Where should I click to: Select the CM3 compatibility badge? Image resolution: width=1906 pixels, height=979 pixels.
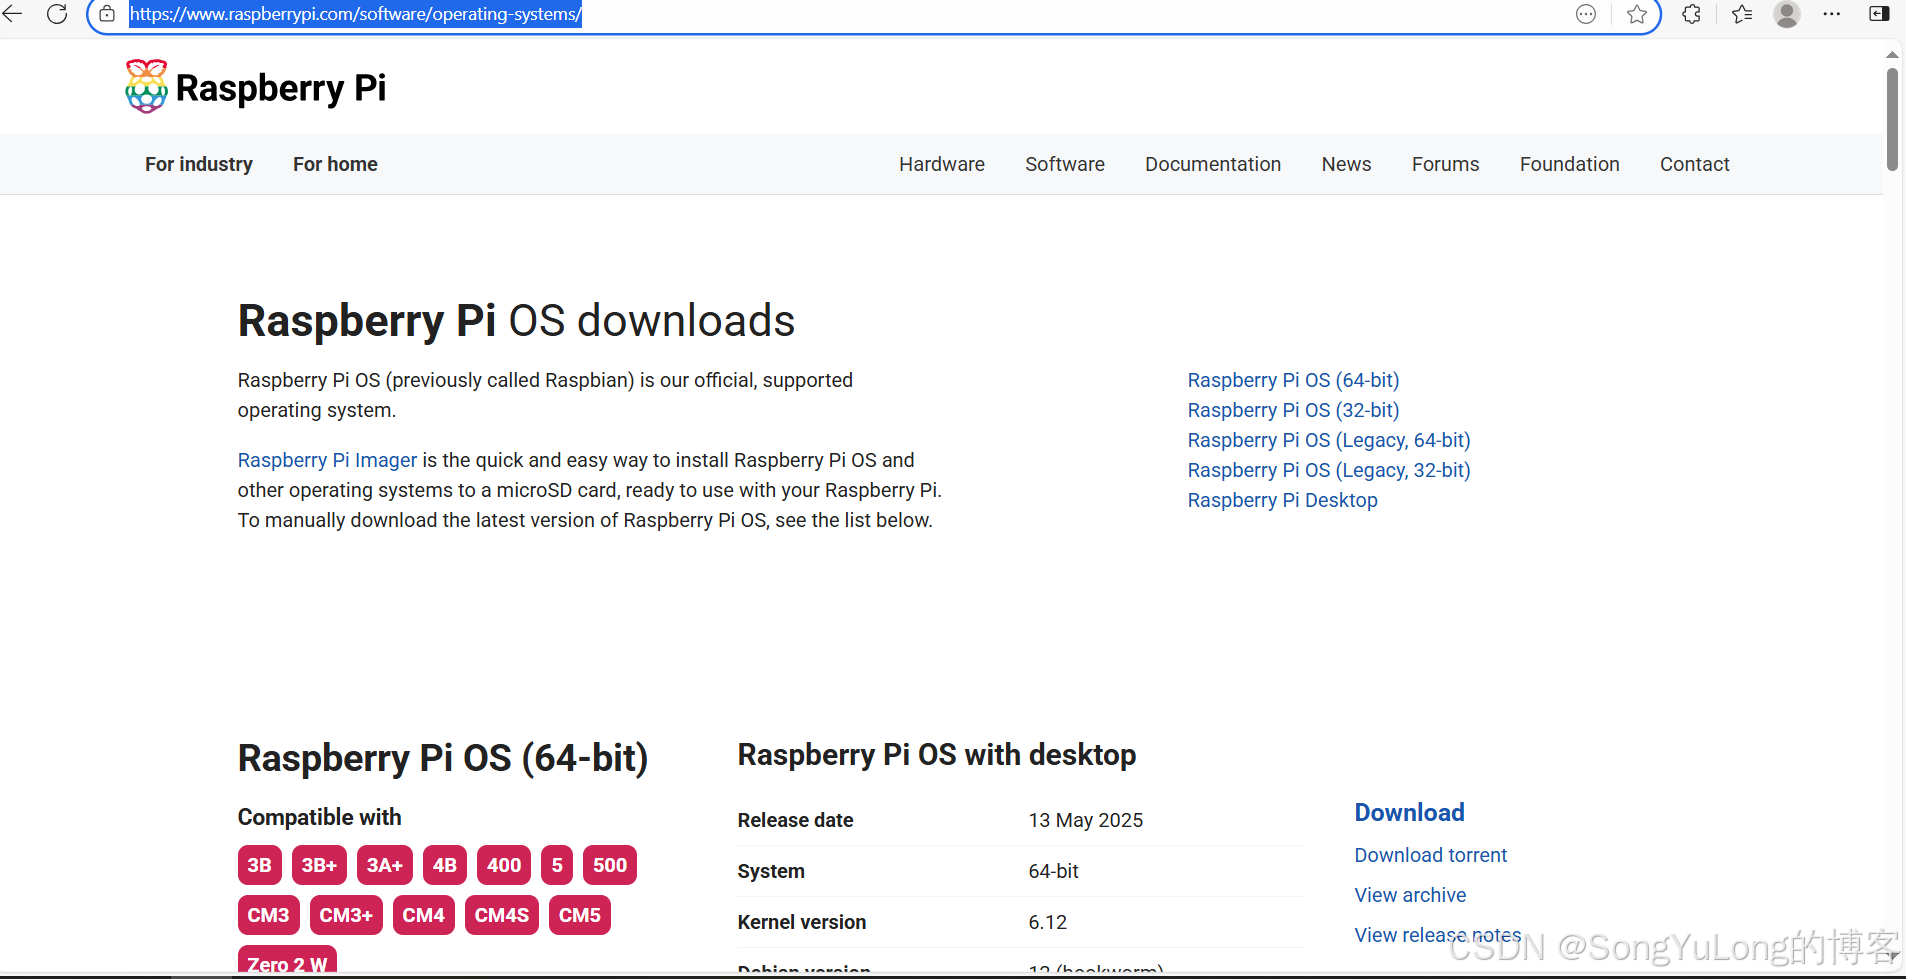pos(268,915)
